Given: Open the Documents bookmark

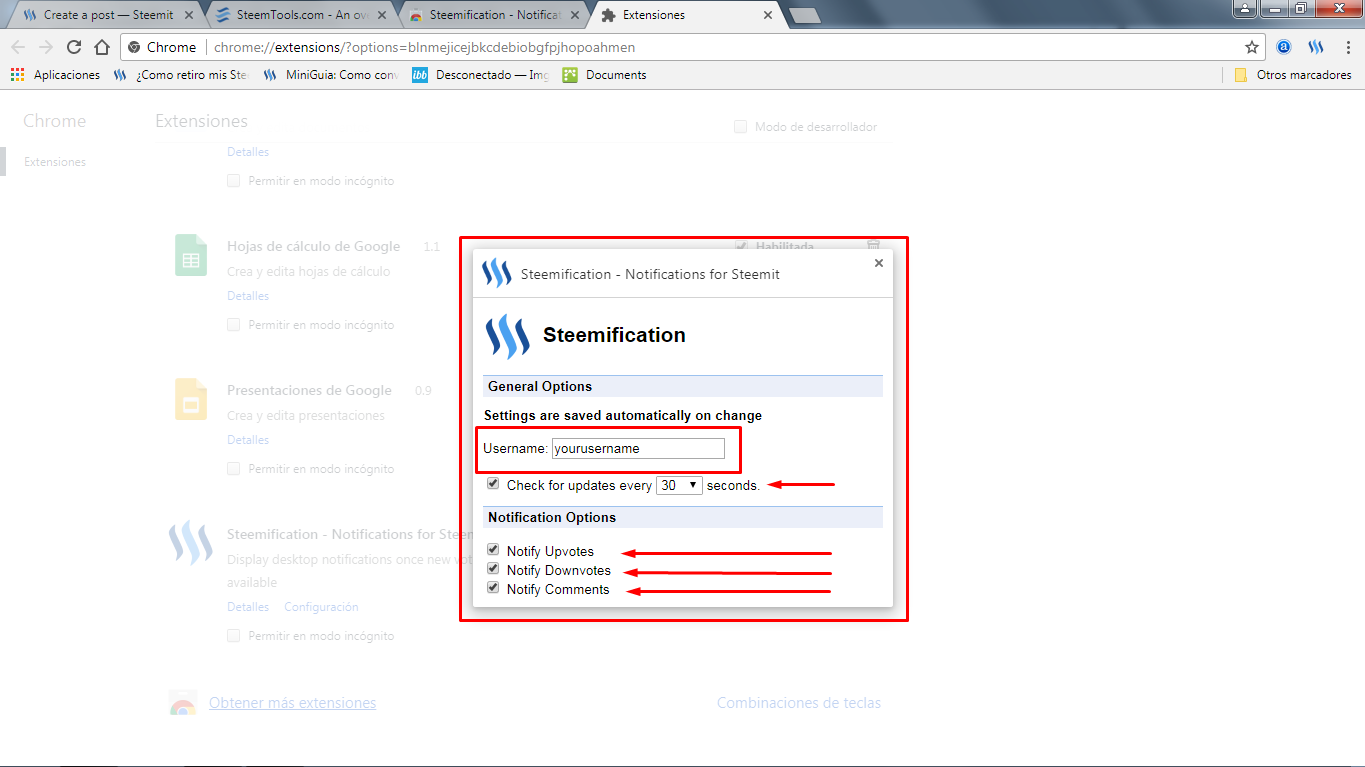Looking at the screenshot, I should coord(605,75).
